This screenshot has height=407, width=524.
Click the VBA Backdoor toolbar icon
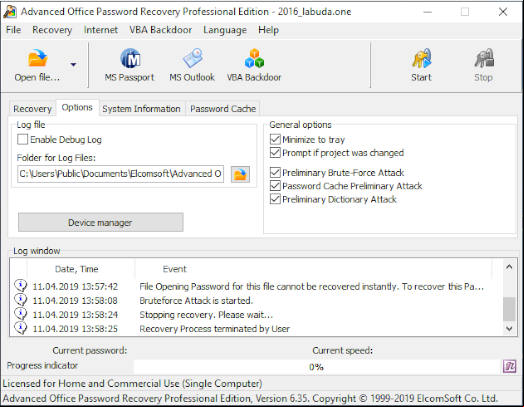click(254, 59)
